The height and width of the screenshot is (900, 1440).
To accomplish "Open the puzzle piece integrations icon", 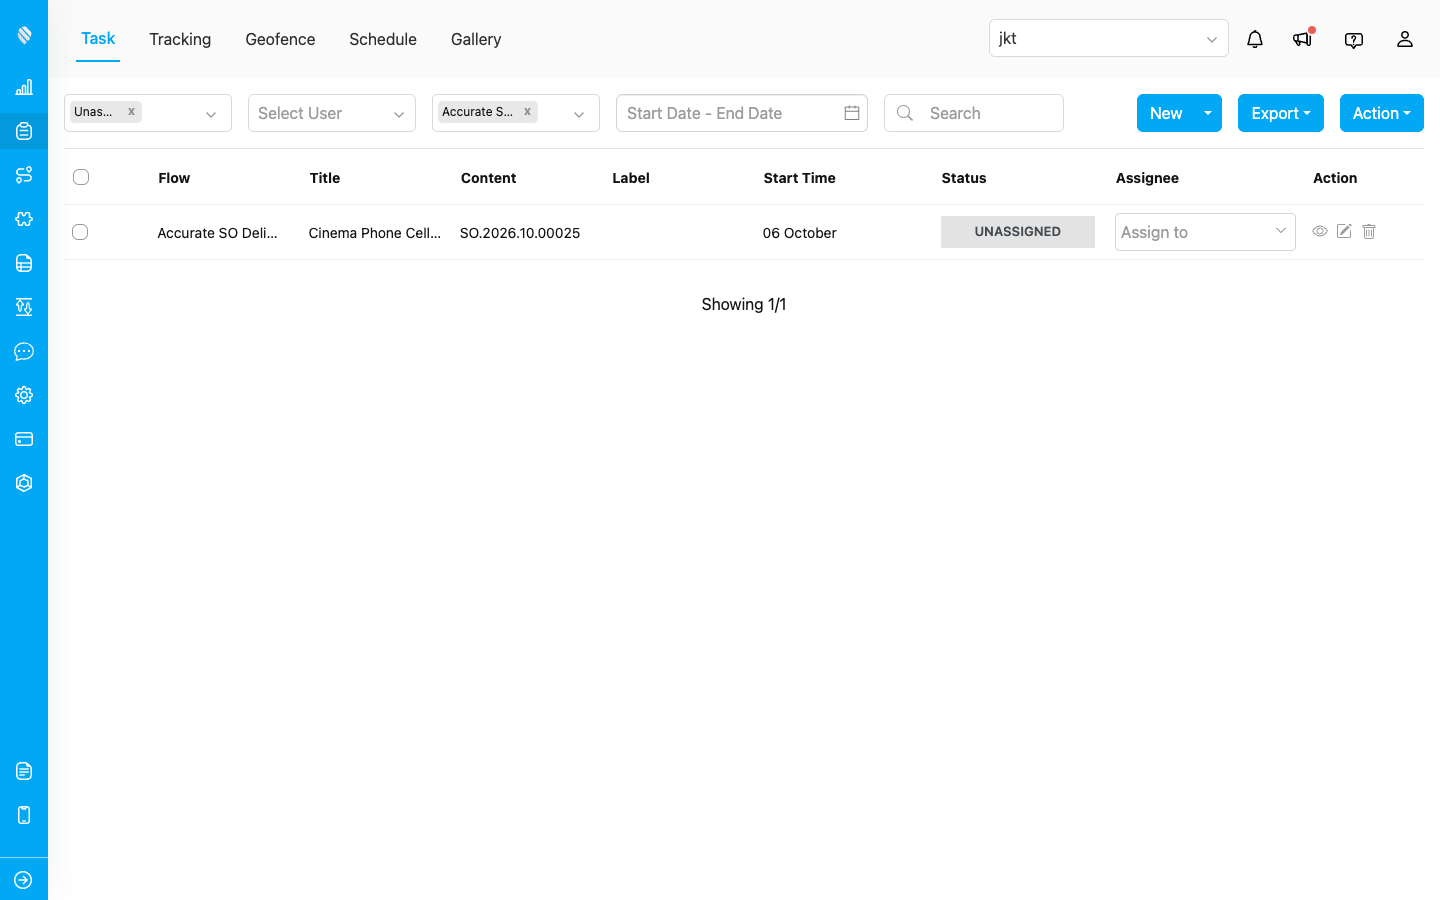I will pos(24,219).
